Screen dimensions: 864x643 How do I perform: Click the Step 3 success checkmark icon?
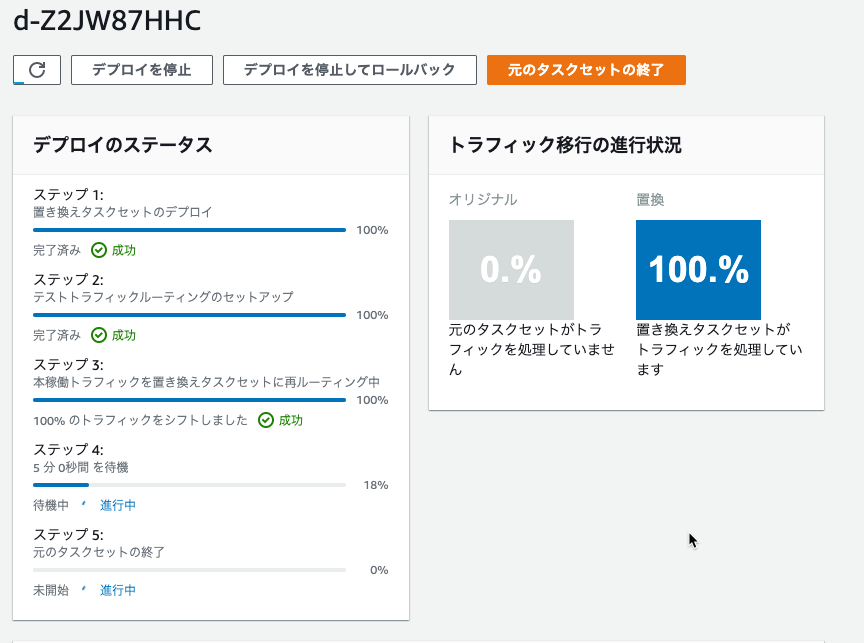pyautogui.click(x=266, y=420)
